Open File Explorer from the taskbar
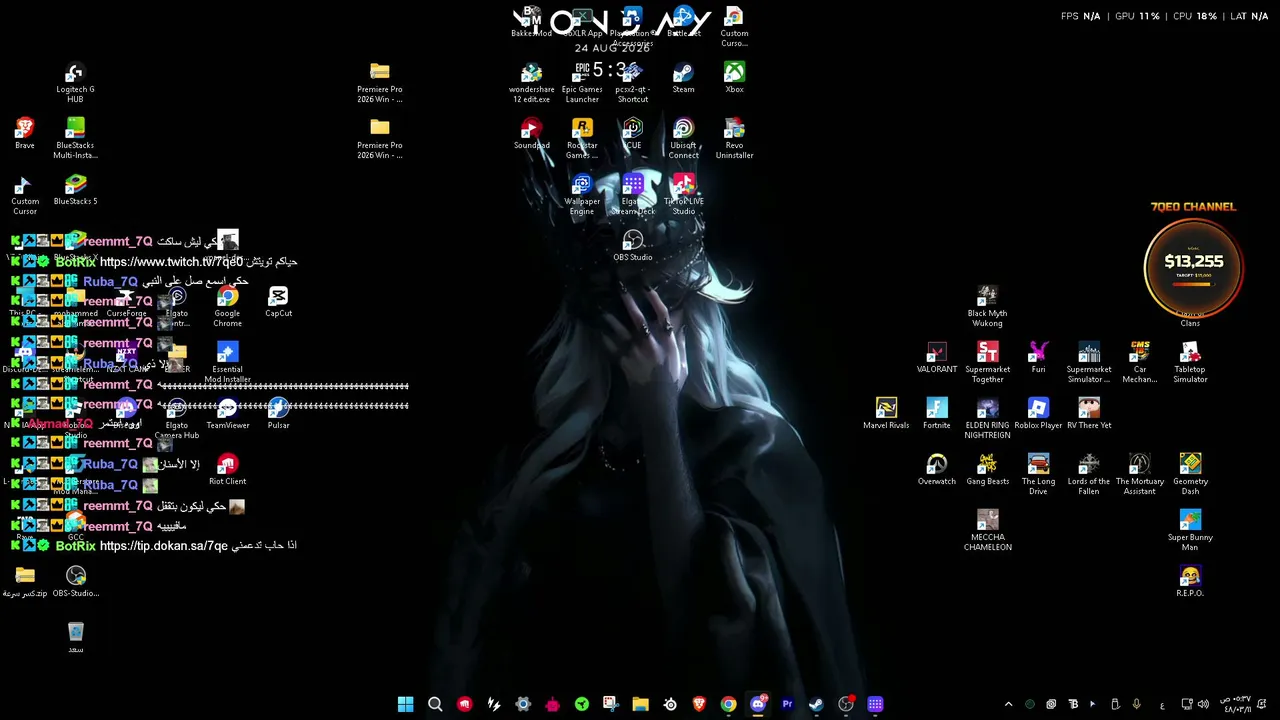1280x720 pixels. coord(640,704)
